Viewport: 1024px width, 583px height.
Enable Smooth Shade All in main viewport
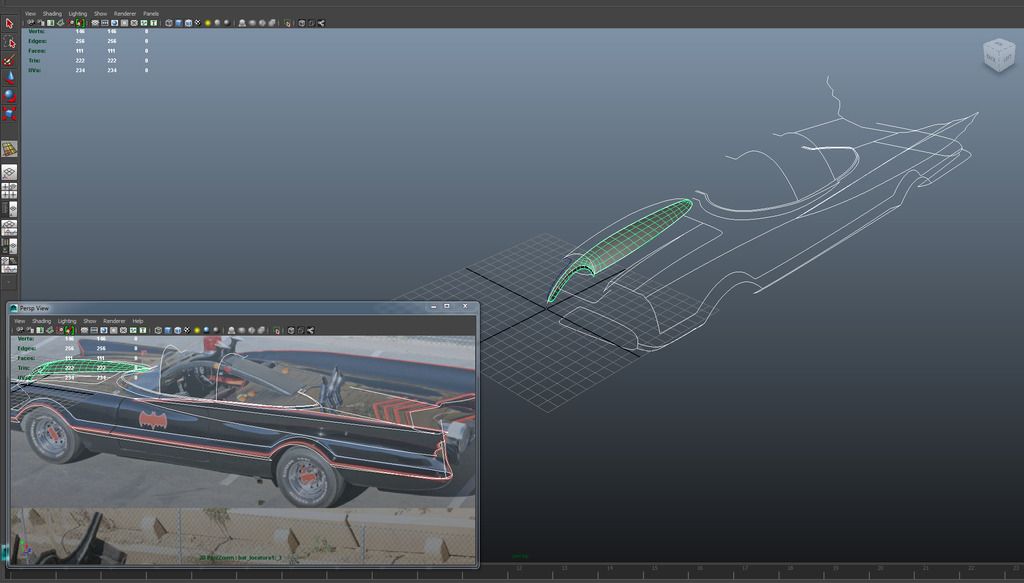178,23
